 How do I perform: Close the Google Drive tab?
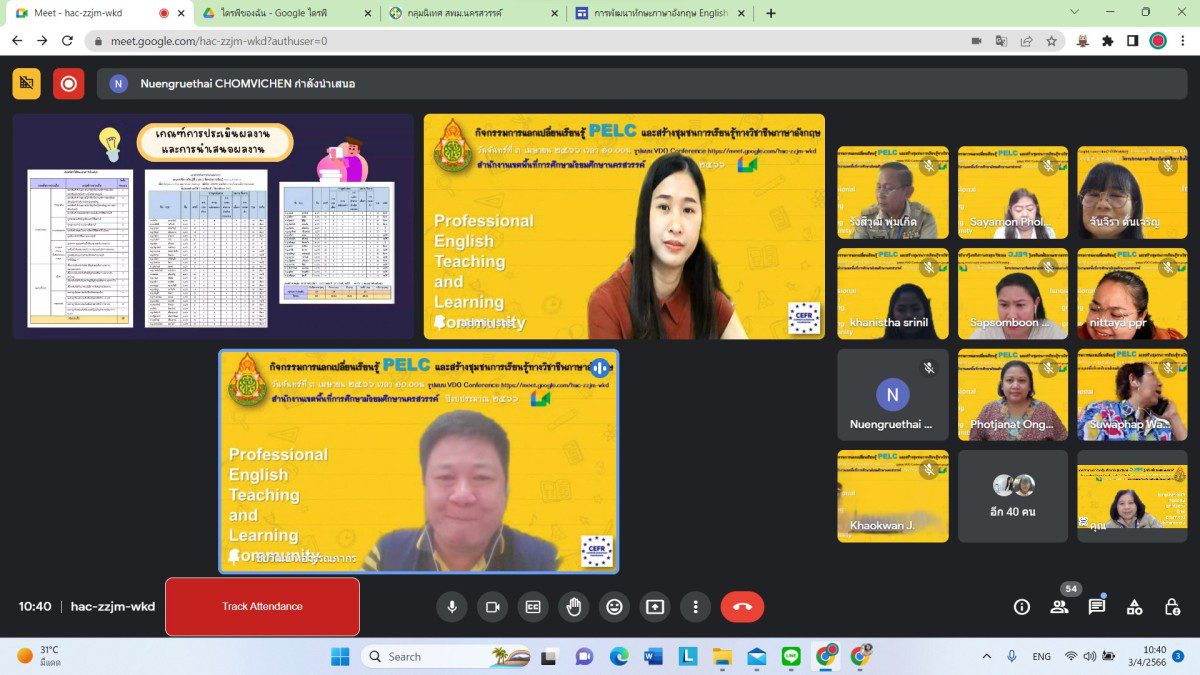(367, 13)
